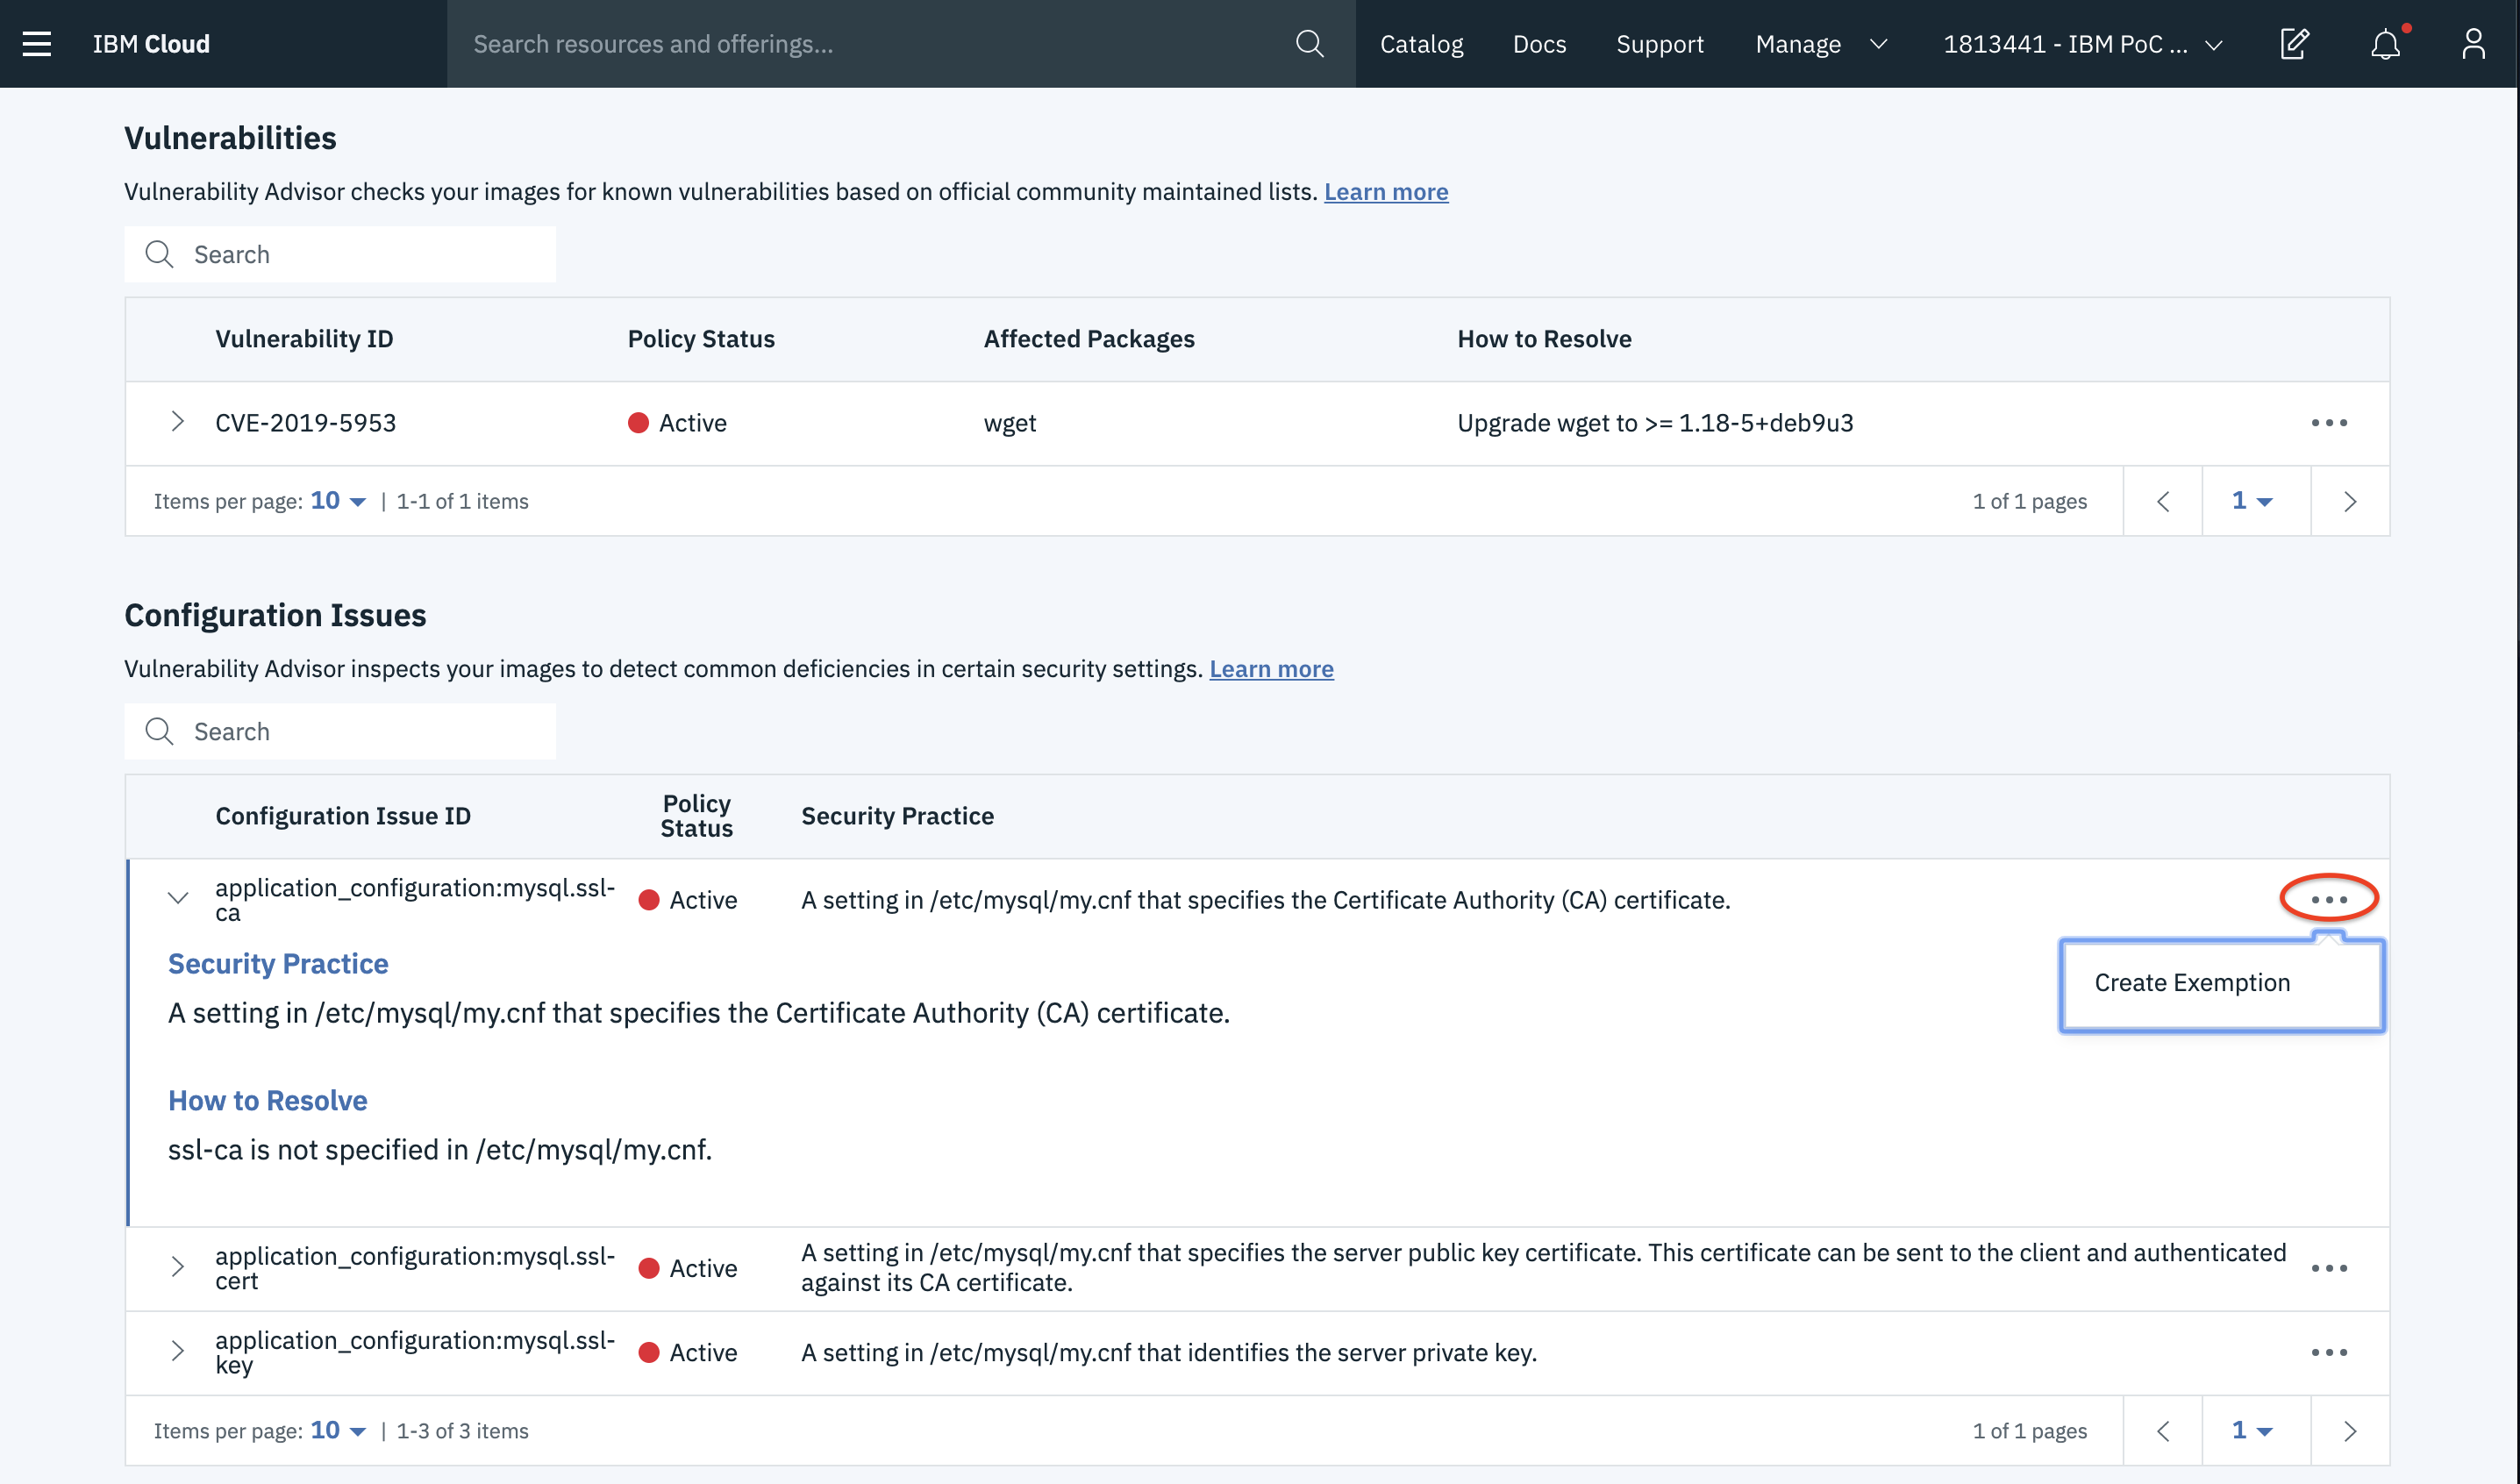This screenshot has width=2520, height=1484.
Task: Expand the mysql.ssl-cert configuration issue row
Action: click(x=178, y=1267)
